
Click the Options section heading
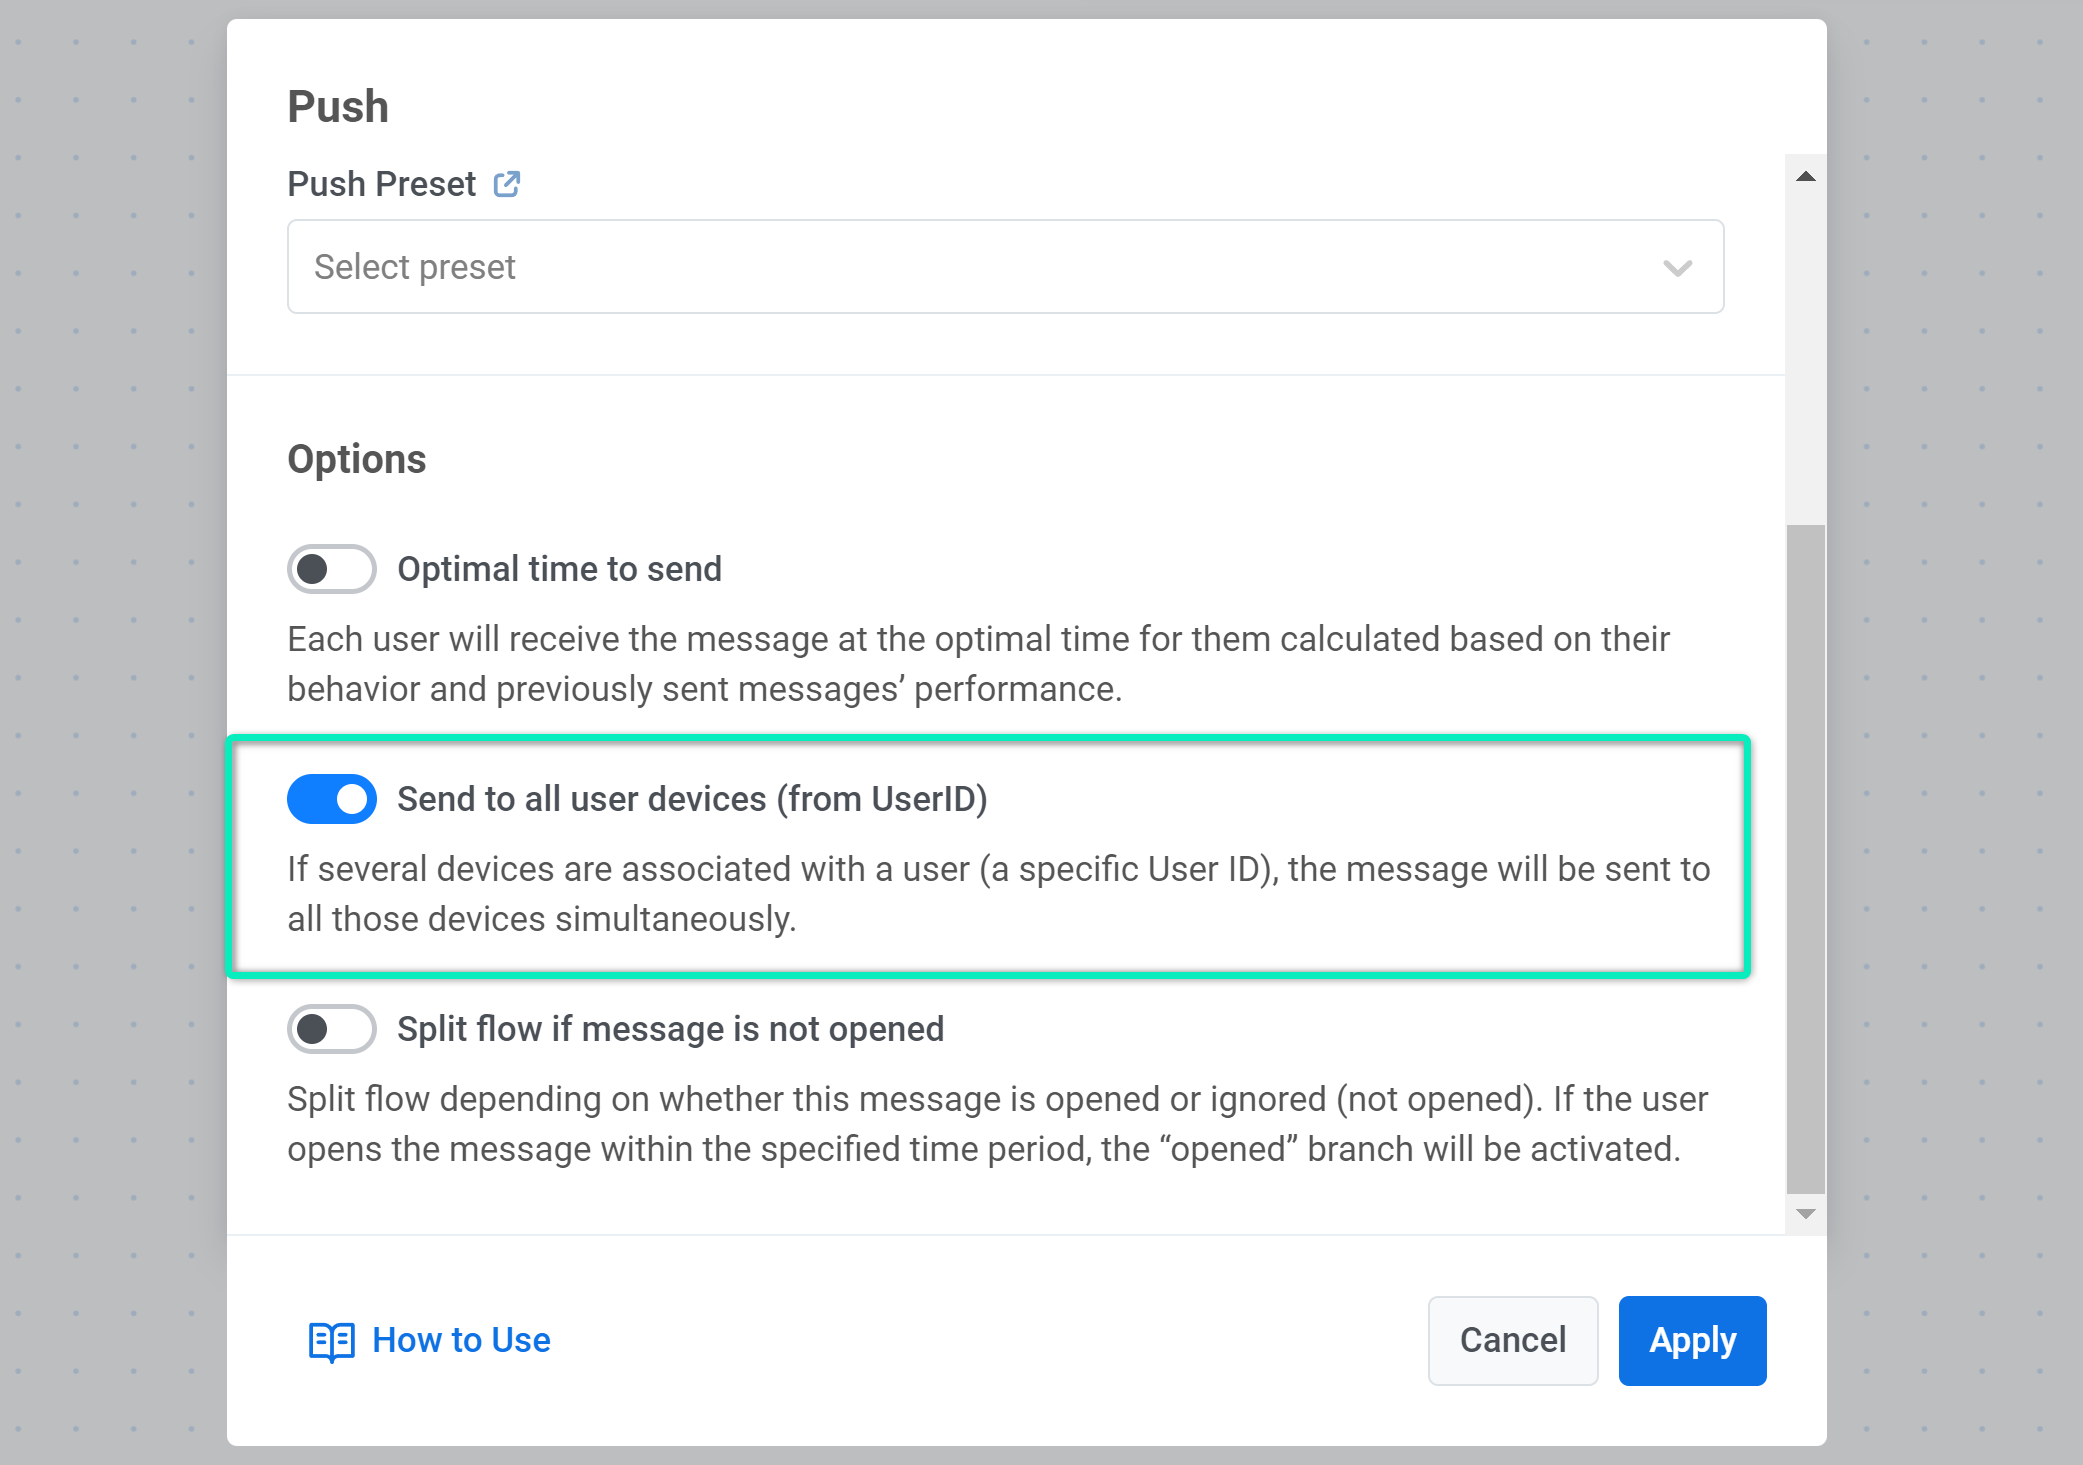click(357, 459)
